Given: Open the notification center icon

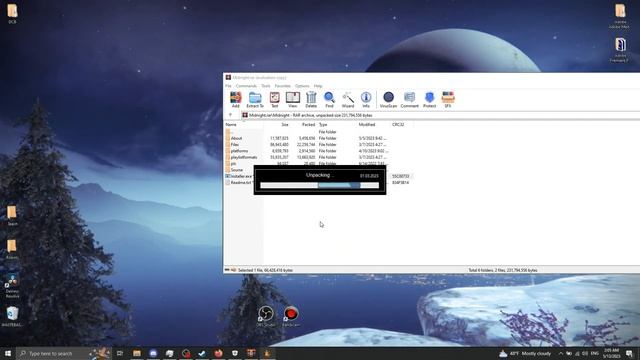Looking at the screenshot, I should point(629,353).
